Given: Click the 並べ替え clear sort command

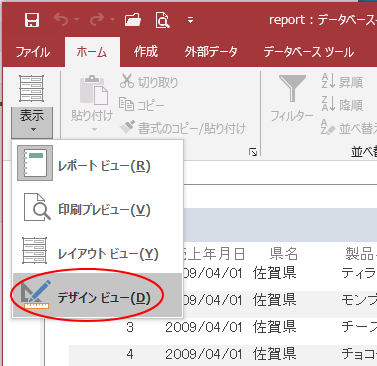Looking at the screenshot, I should pyautogui.click(x=349, y=128).
